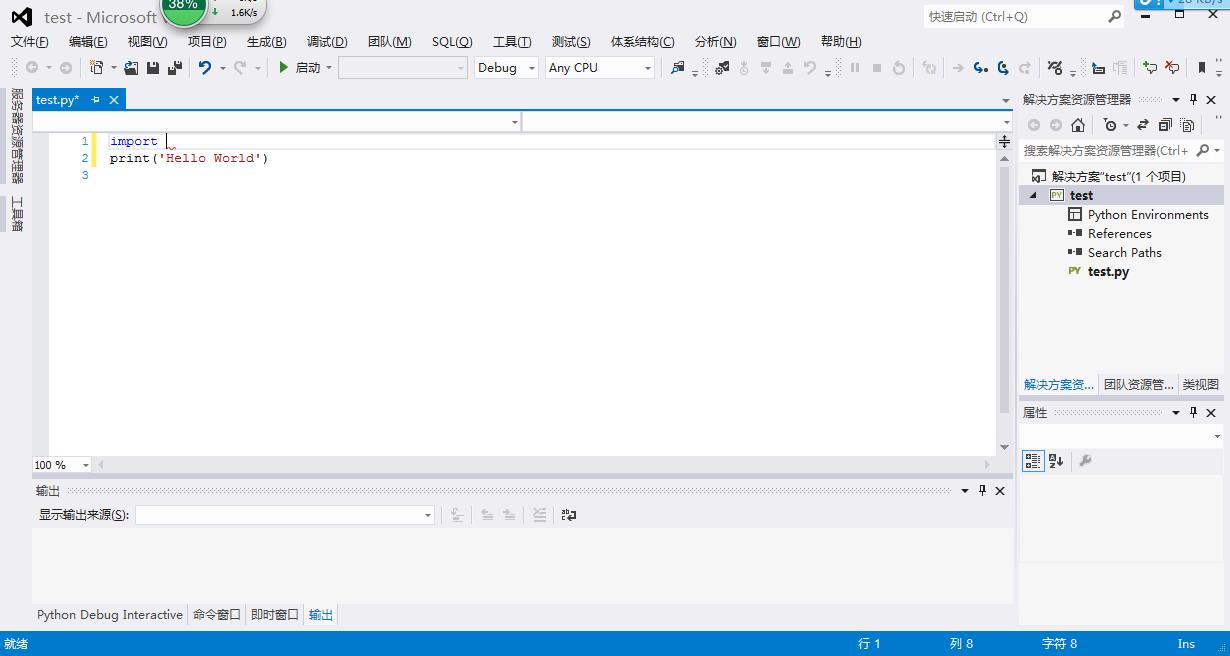Select test.py in Solution Explorer
The height and width of the screenshot is (656, 1230).
[1109, 272]
